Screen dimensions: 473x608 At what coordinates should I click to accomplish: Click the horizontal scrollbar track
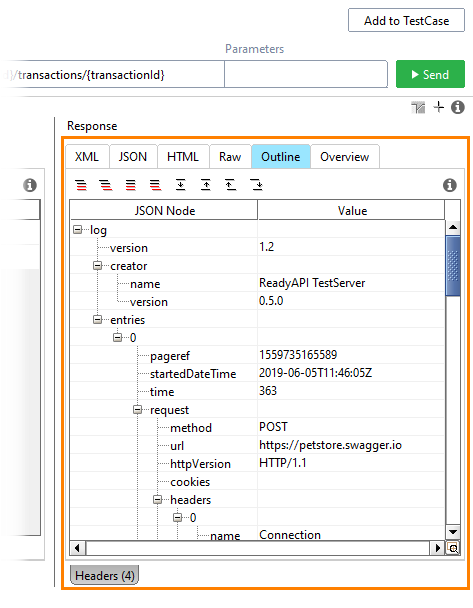coord(258,548)
